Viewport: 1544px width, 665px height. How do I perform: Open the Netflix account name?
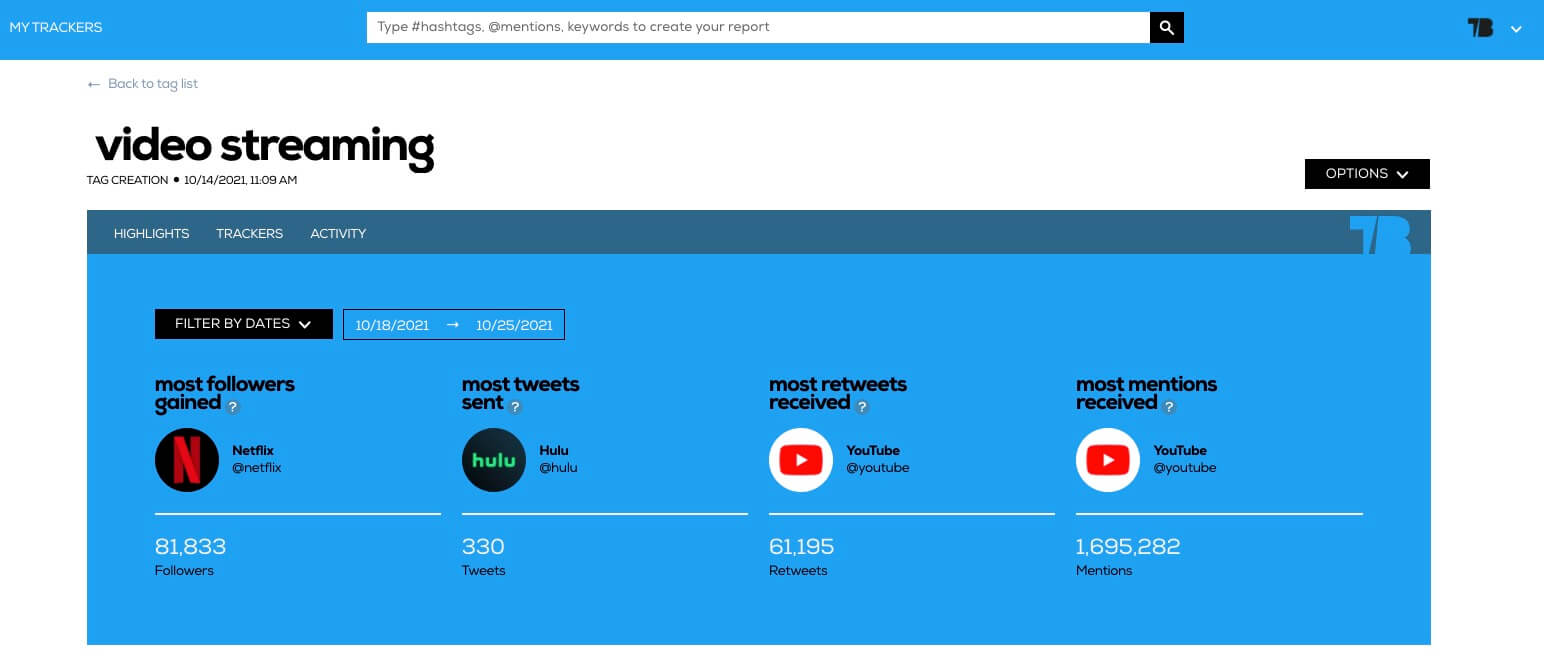[x=253, y=450]
